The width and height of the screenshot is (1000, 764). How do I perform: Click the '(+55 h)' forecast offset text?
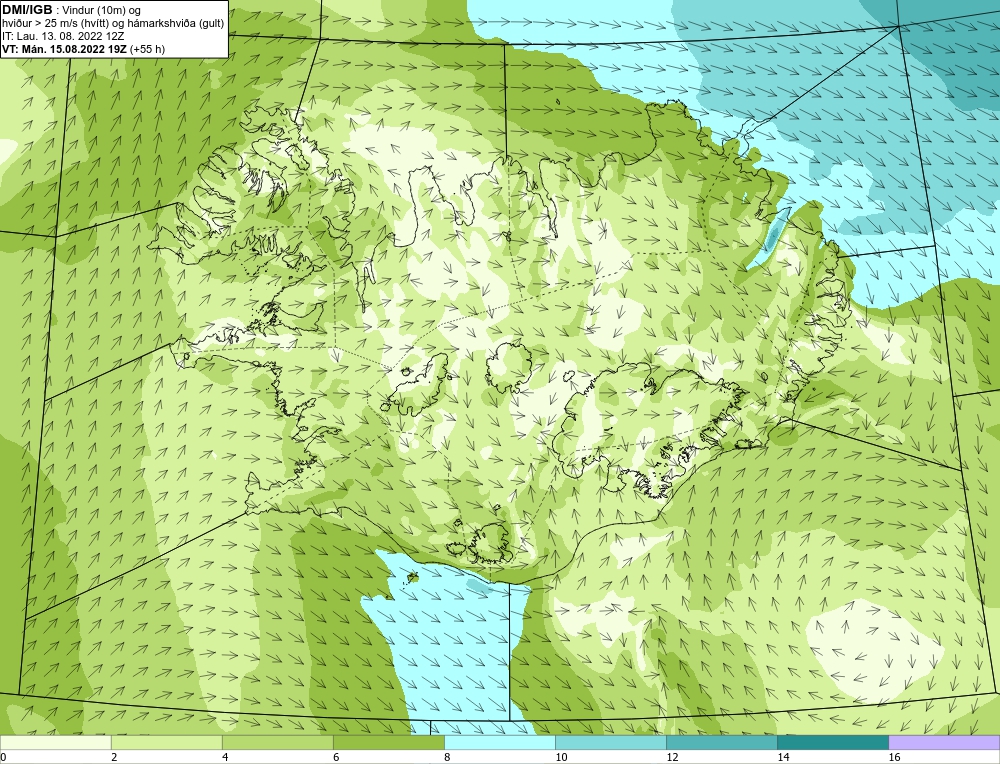coord(147,49)
